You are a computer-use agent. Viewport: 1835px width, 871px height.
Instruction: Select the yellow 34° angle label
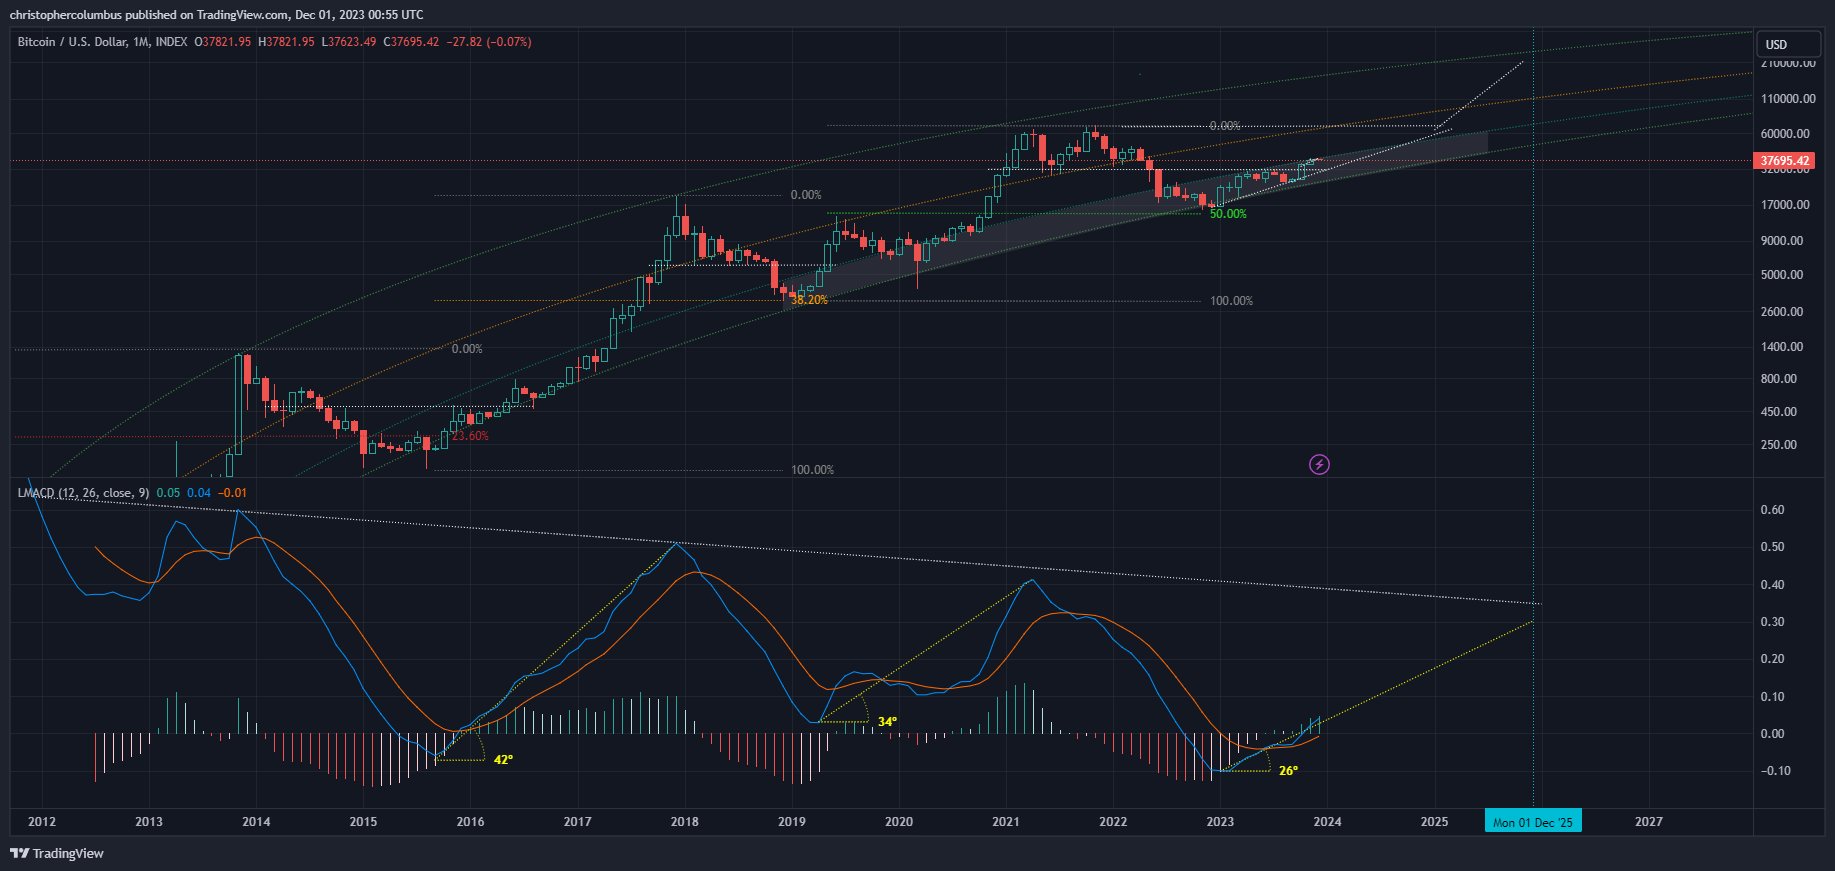887,722
